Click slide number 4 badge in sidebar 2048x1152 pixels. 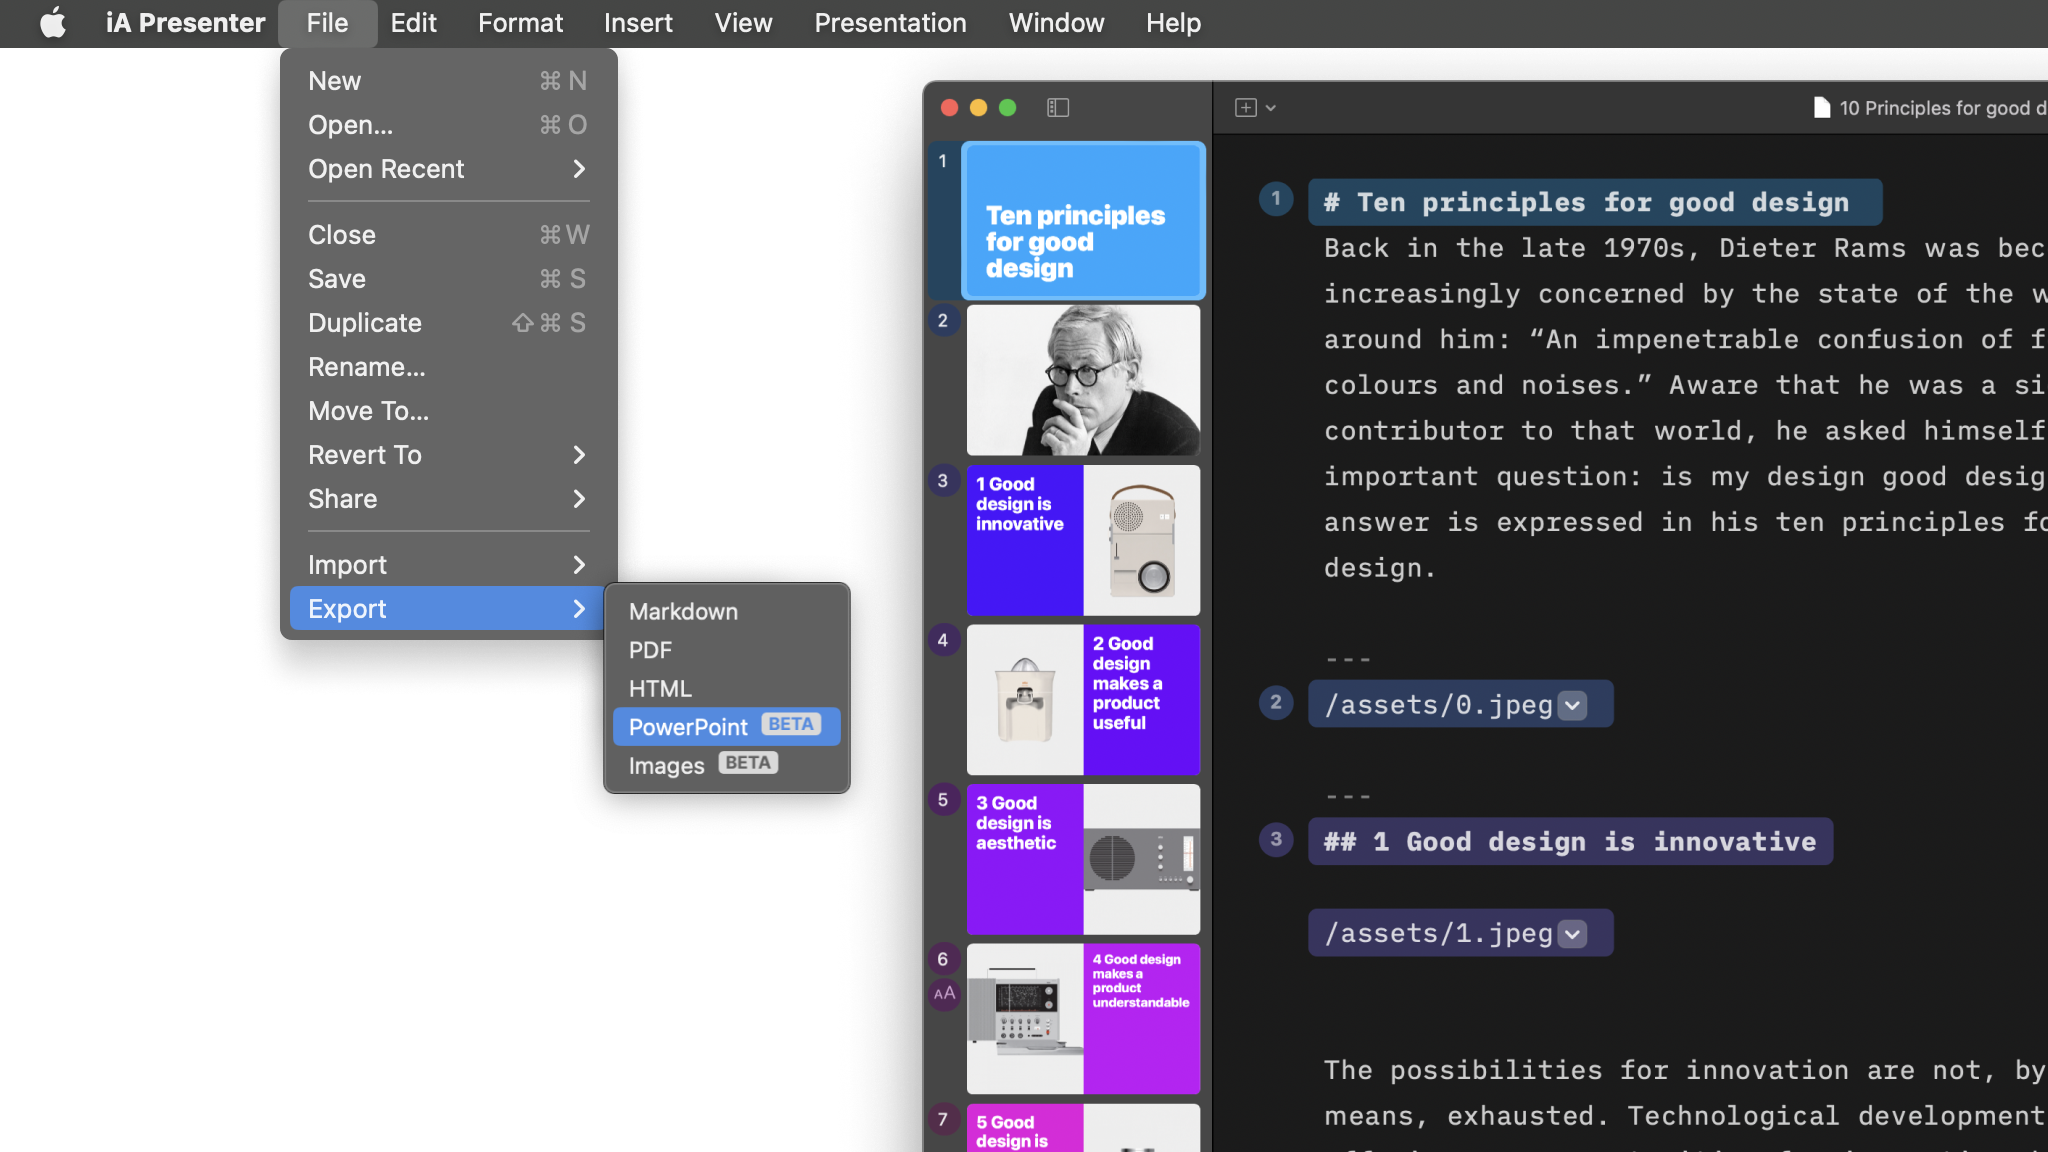tap(943, 640)
